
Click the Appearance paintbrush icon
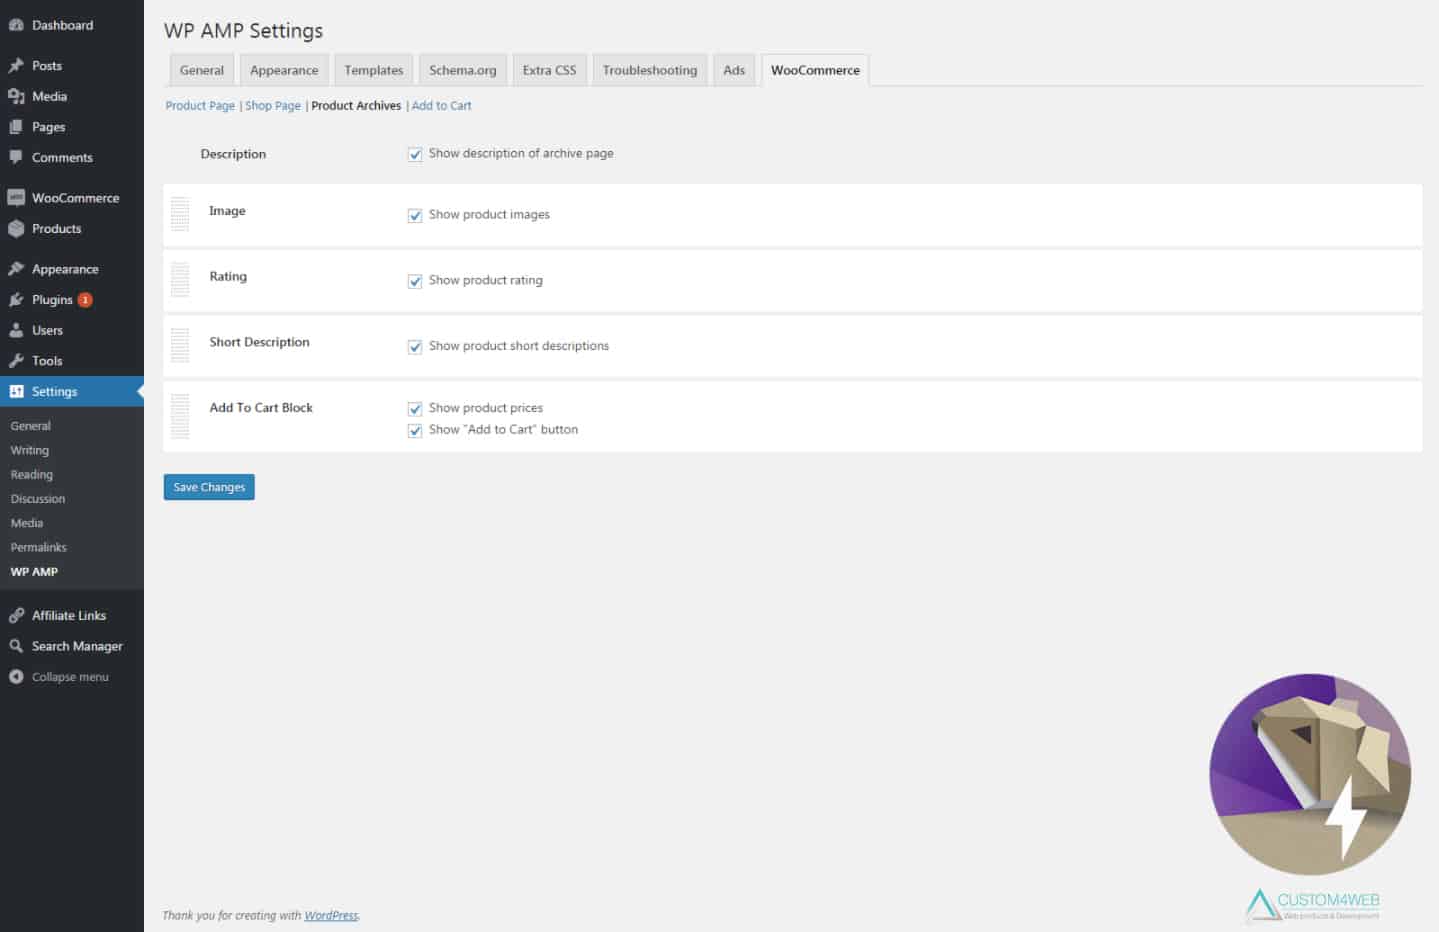tap(16, 269)
